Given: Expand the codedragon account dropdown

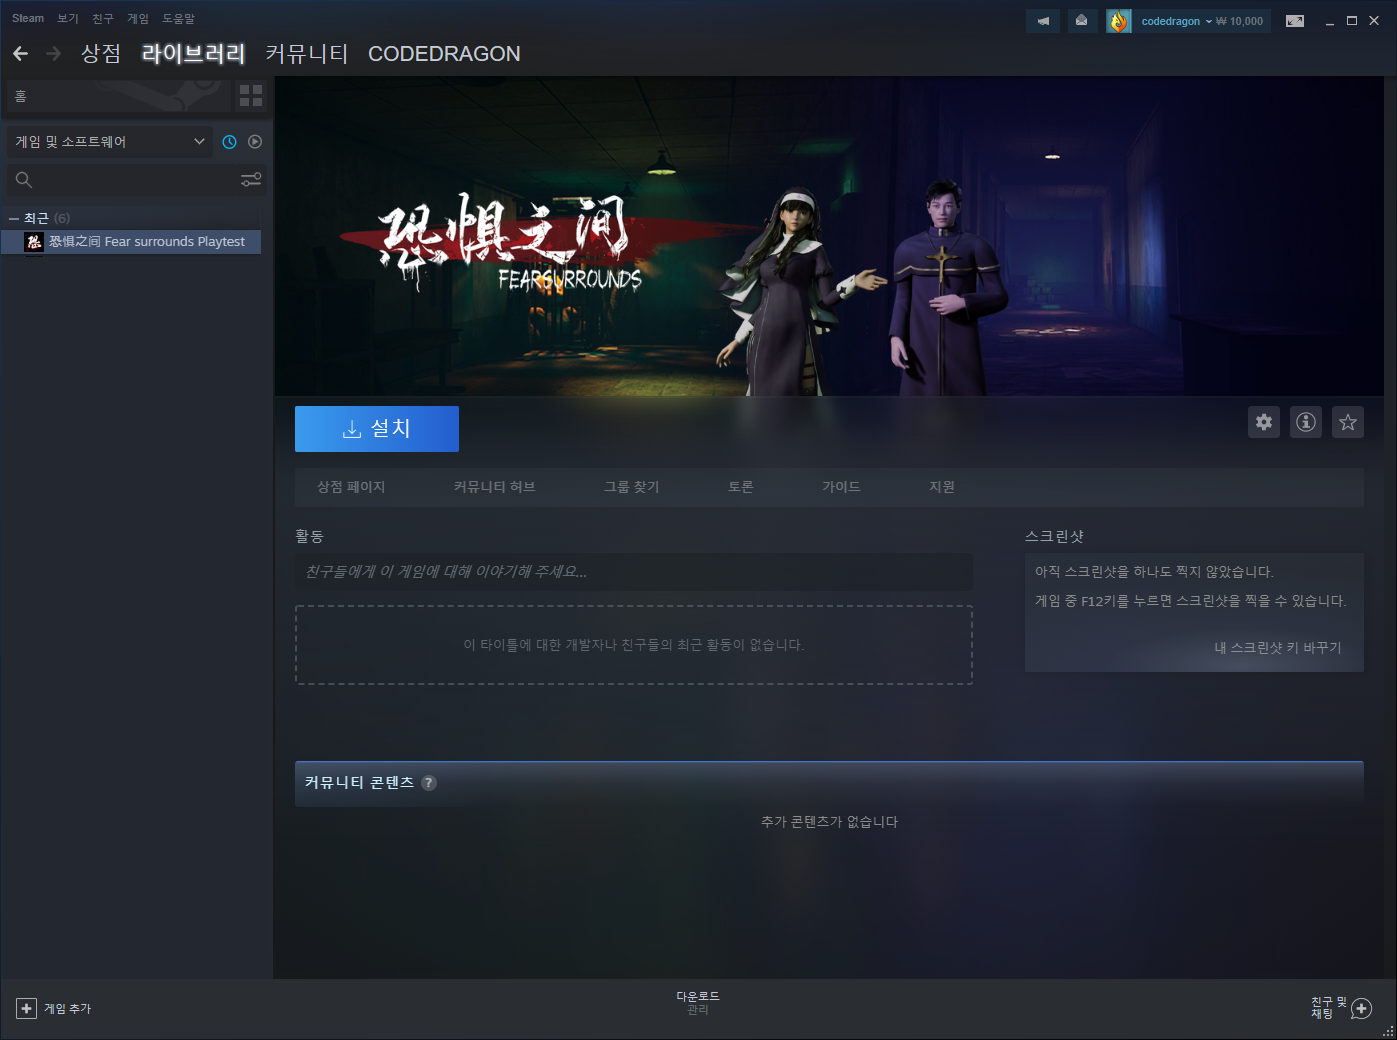Looking at the screenshot, I should (1176, 21).
